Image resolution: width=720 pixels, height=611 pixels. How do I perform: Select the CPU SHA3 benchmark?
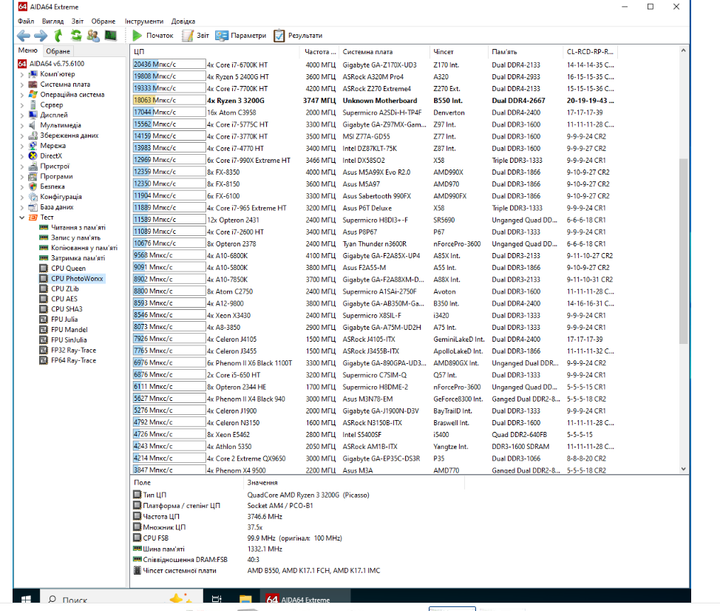67,309
